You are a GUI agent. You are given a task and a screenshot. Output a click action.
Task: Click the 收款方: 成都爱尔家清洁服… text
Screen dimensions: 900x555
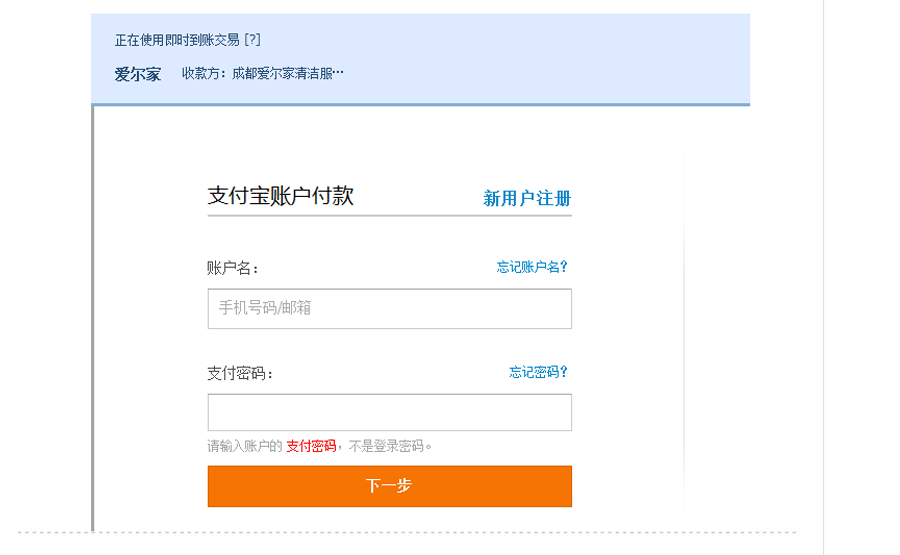pyautogui.click(x=263, y=73)
